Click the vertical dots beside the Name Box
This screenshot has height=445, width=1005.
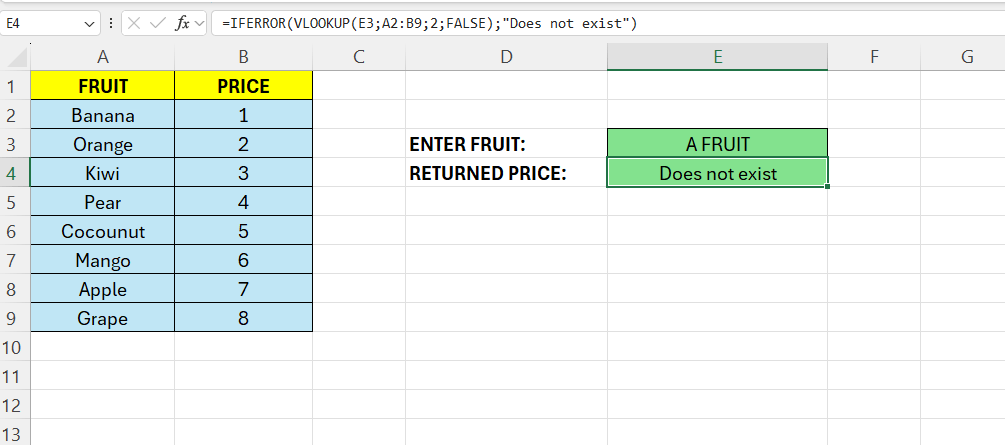point(110,23)
